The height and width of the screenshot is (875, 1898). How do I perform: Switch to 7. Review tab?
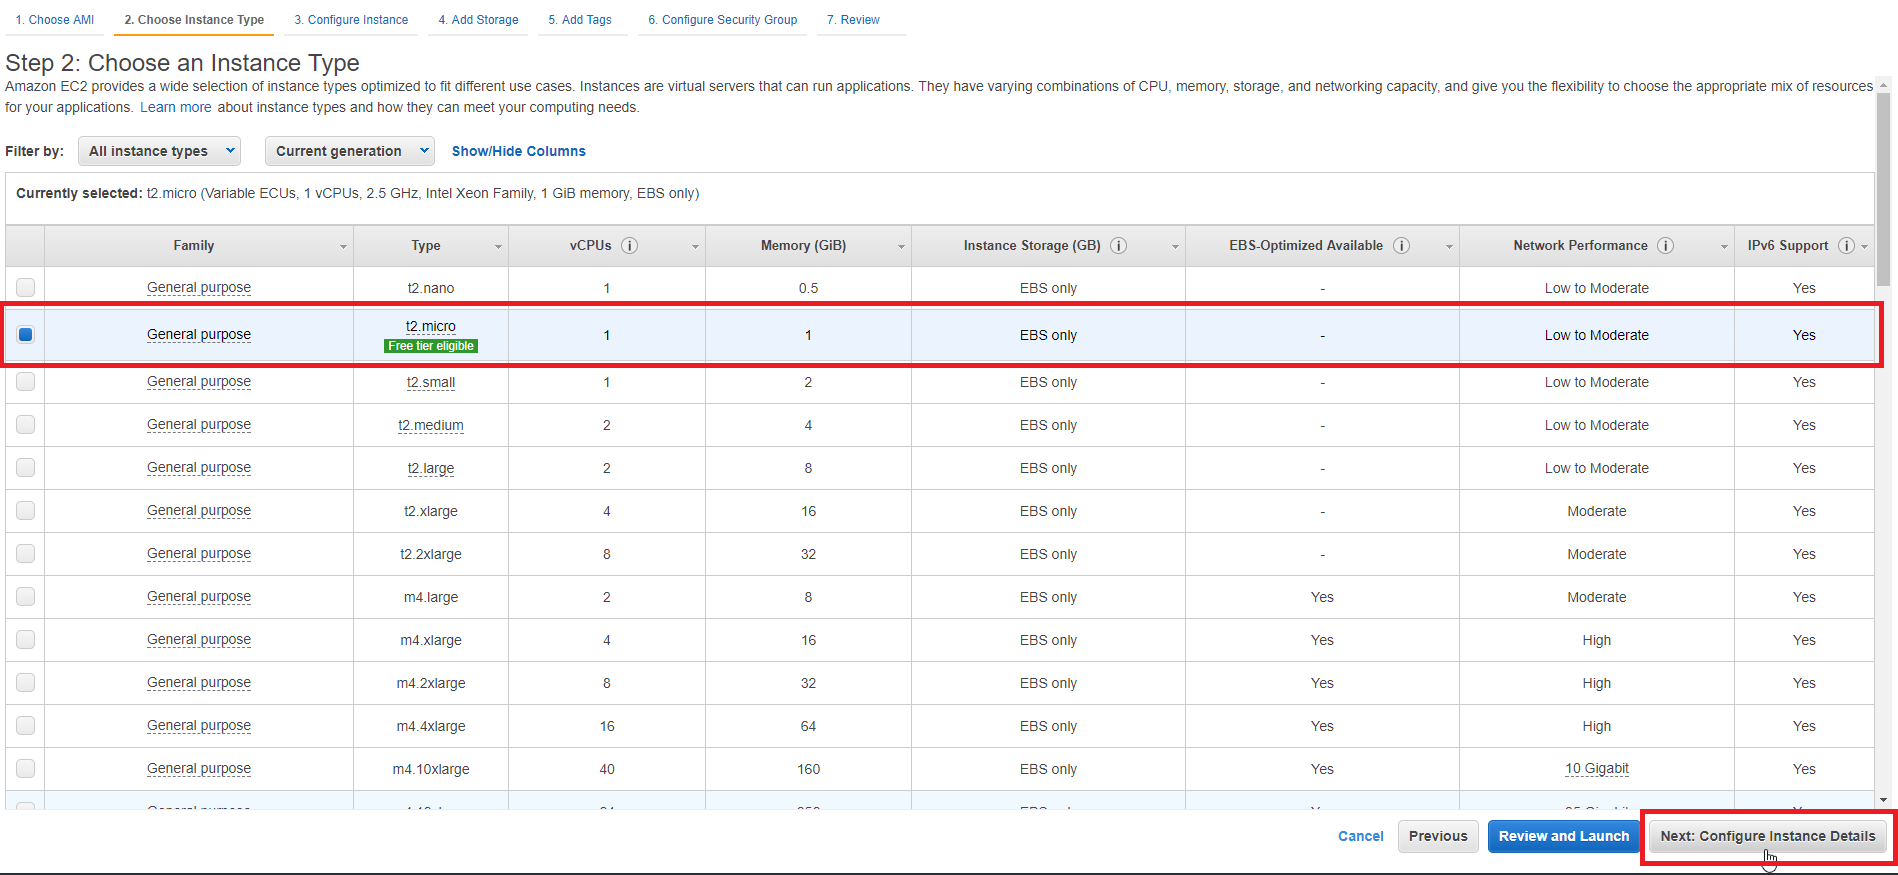(853, 20)
